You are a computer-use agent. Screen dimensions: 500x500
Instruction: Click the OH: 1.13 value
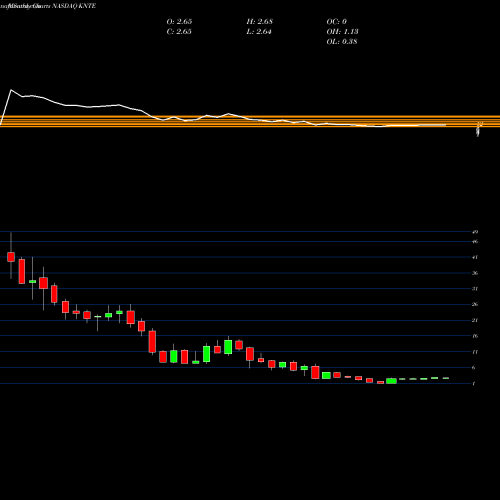[343, 31]
